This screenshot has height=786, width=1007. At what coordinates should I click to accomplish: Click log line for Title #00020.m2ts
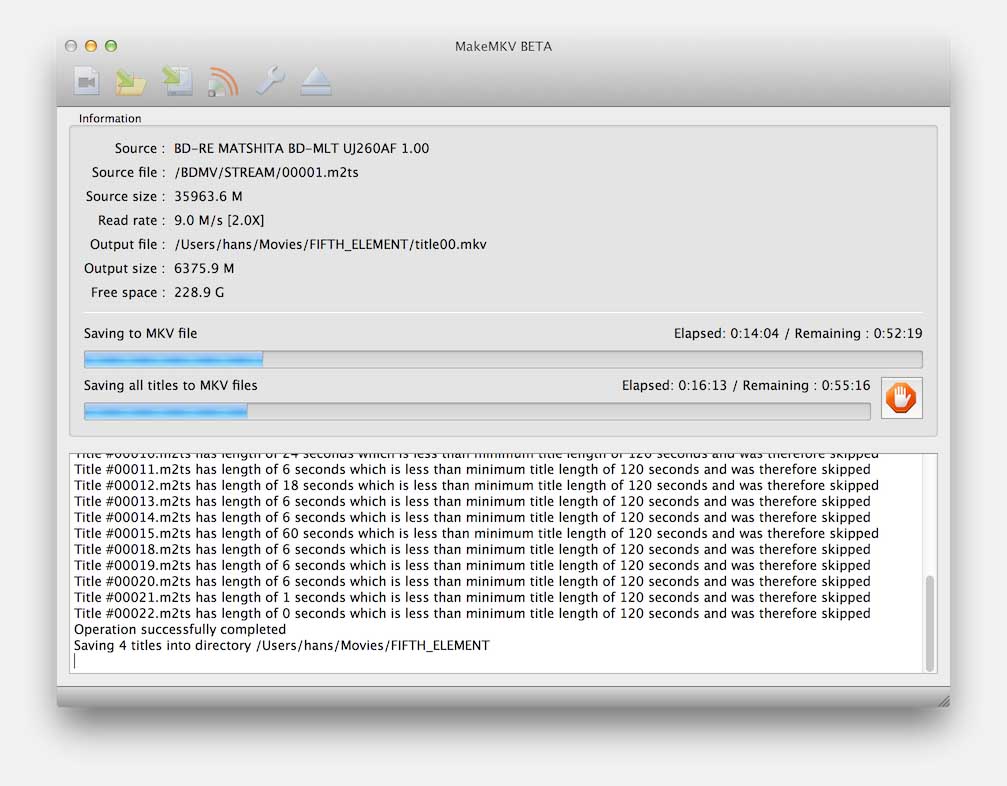pos(472,582)
